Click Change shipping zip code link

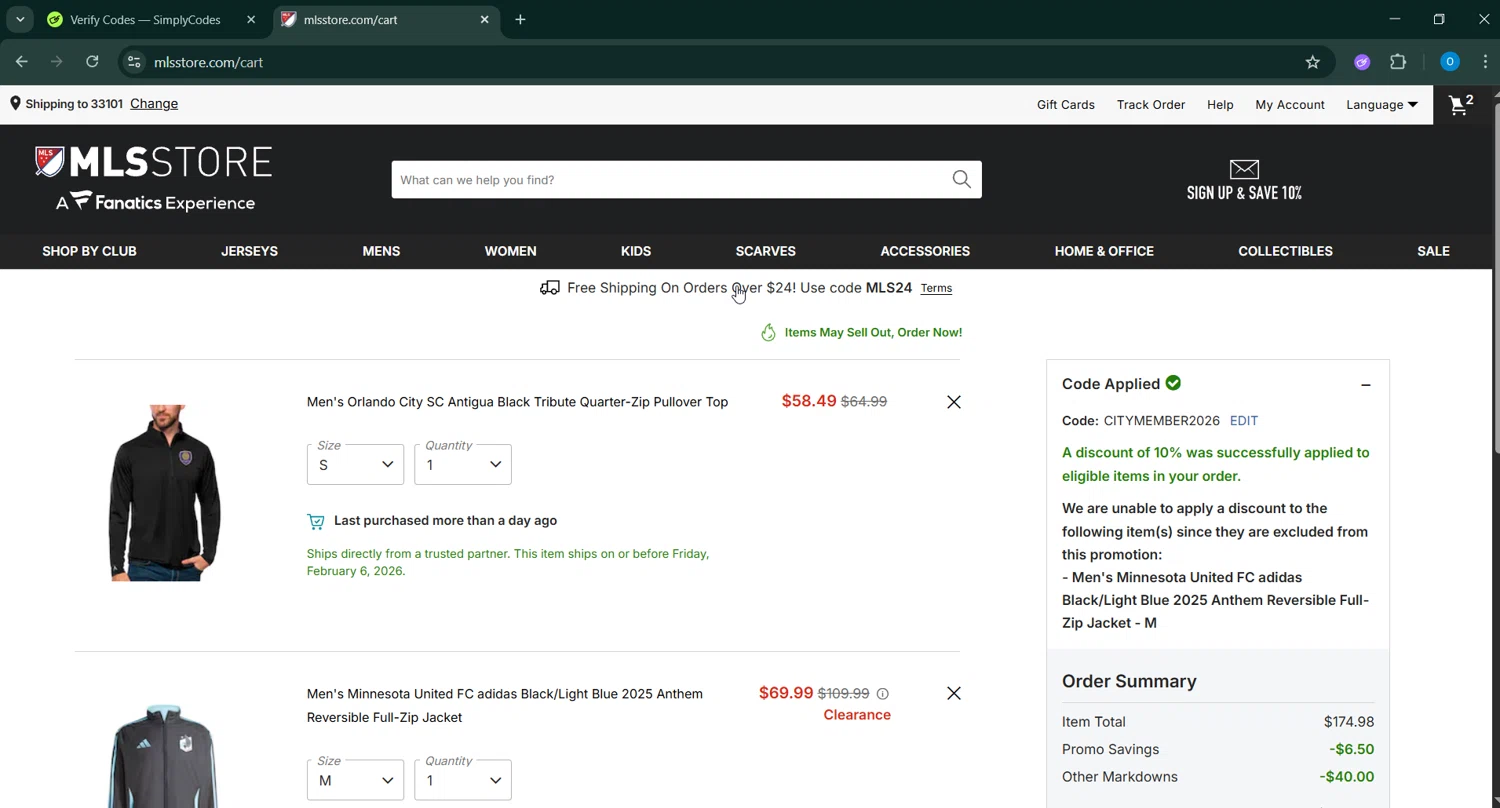(x=154, y=103)
